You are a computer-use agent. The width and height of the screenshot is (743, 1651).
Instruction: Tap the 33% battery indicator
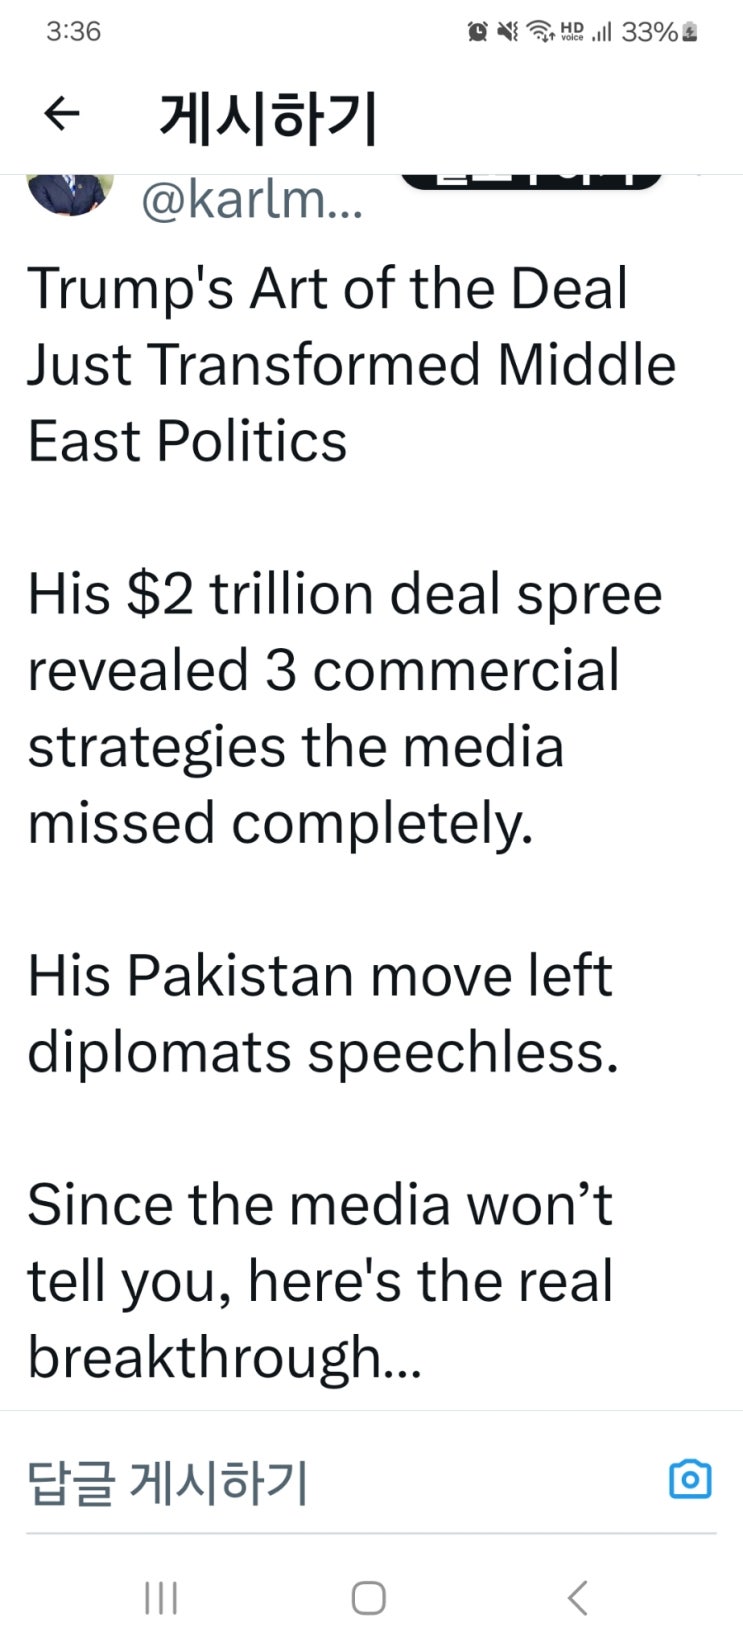[659, 32]
